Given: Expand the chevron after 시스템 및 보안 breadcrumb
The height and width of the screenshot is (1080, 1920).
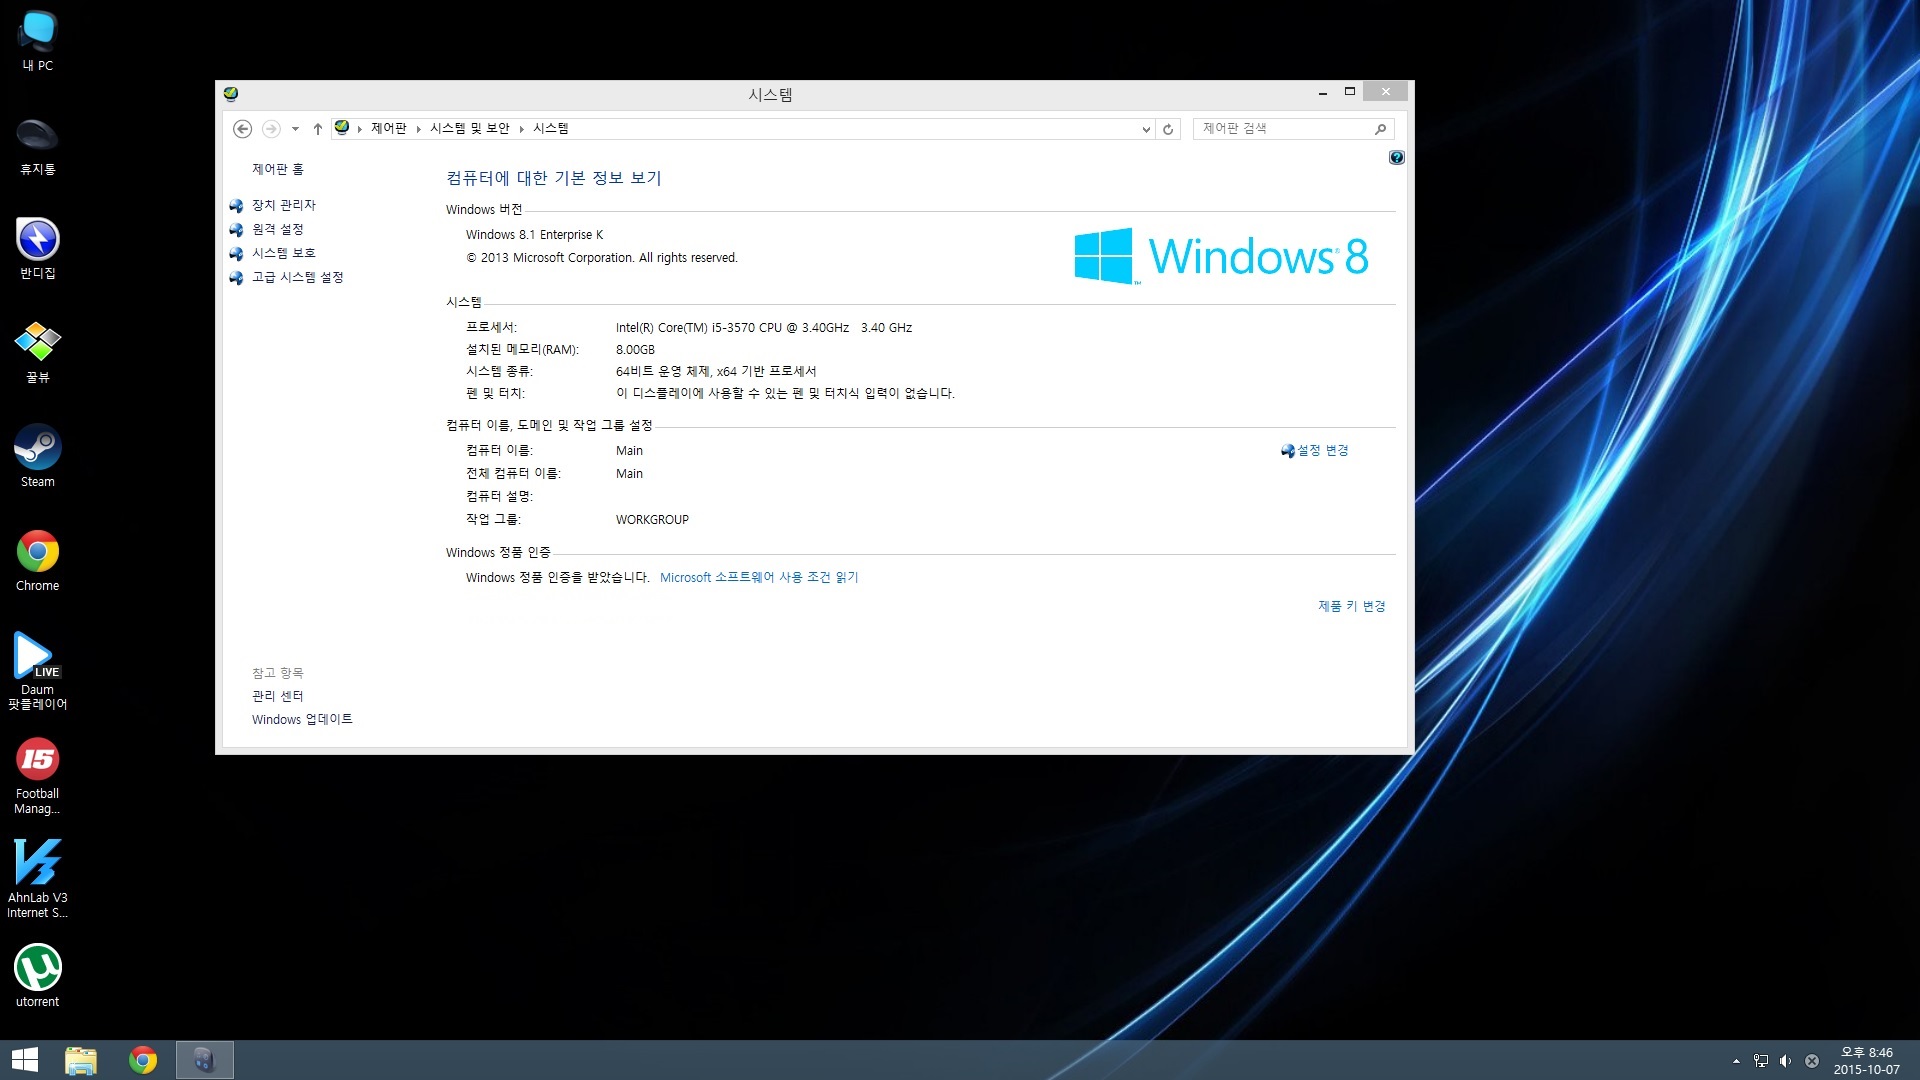Looking at the screenshot, I should (x=522, y=129).
